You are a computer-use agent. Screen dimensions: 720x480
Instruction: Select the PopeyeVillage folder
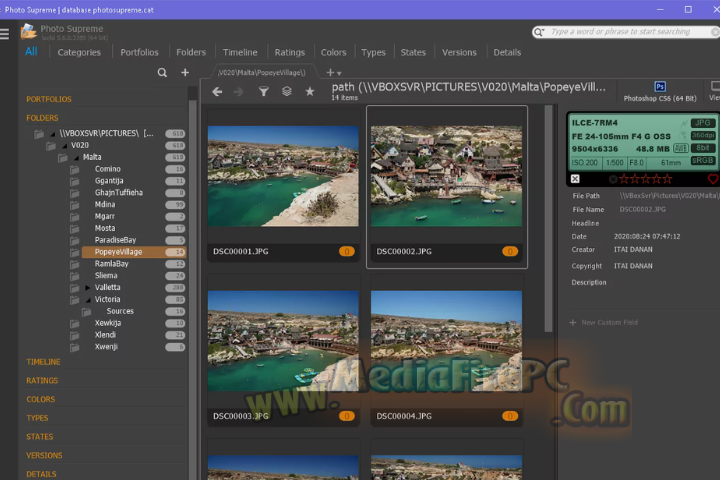tap(134, 252)
